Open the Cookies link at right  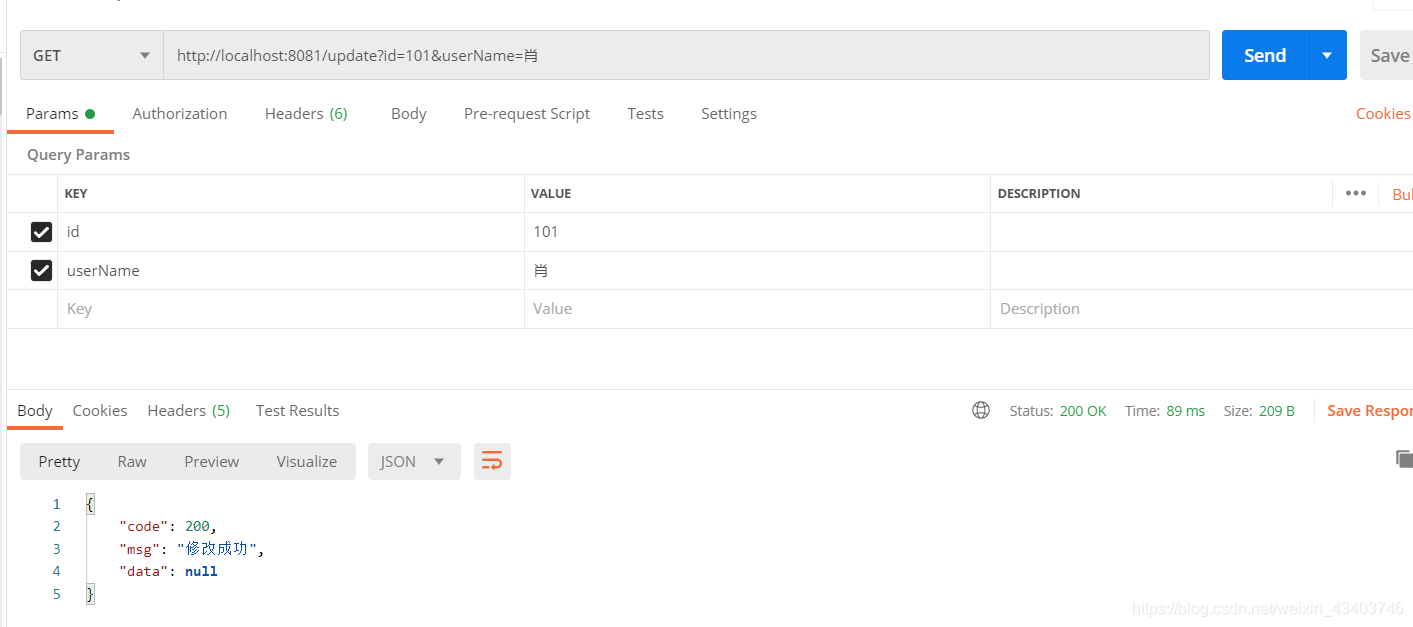pos(1383,113)
